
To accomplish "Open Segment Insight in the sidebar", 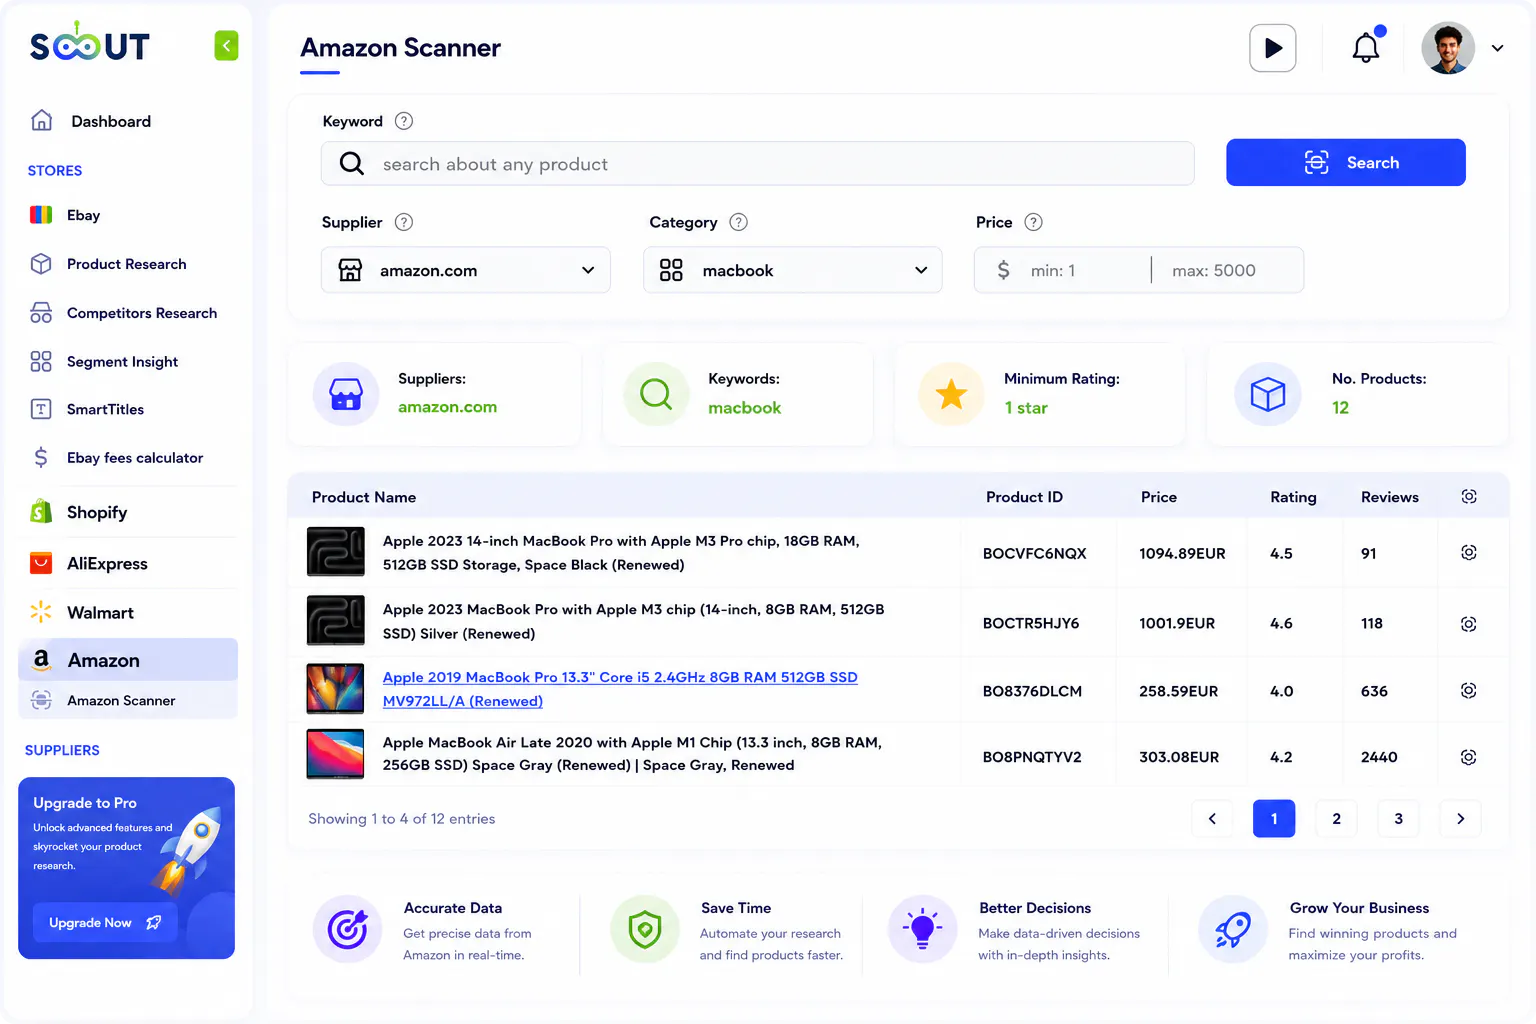I will pyautogui.click(x=104, y=361).
